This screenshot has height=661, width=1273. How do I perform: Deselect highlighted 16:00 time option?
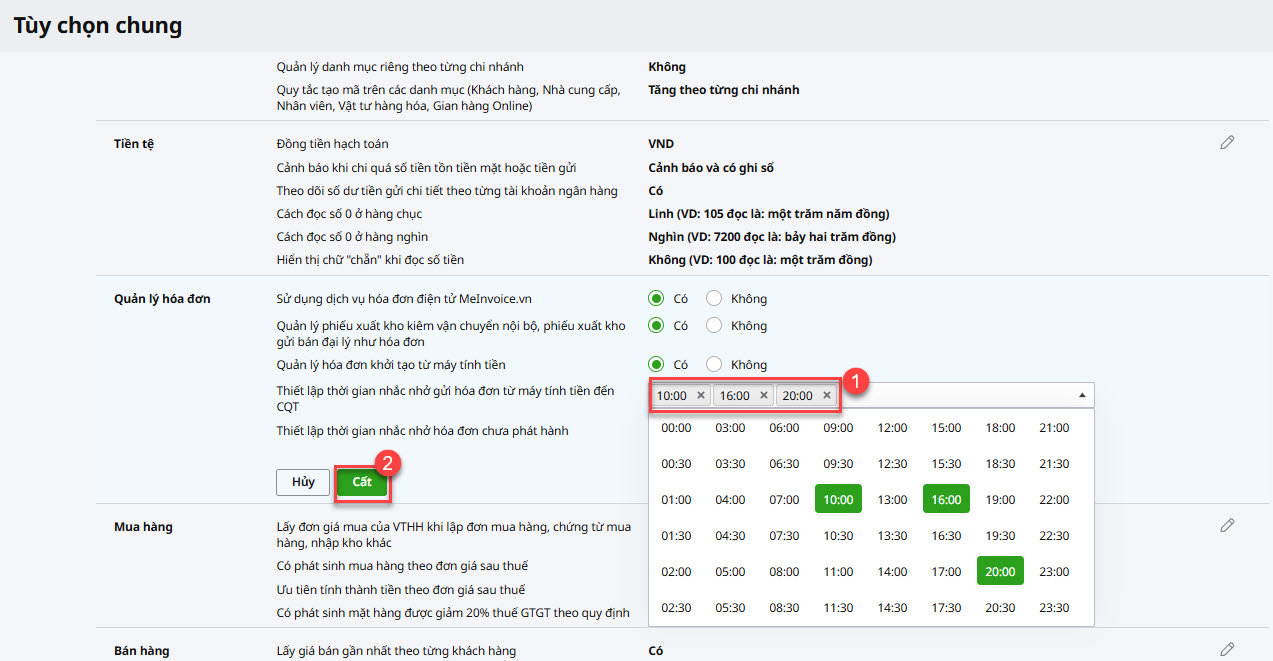[x=946, y=499]
